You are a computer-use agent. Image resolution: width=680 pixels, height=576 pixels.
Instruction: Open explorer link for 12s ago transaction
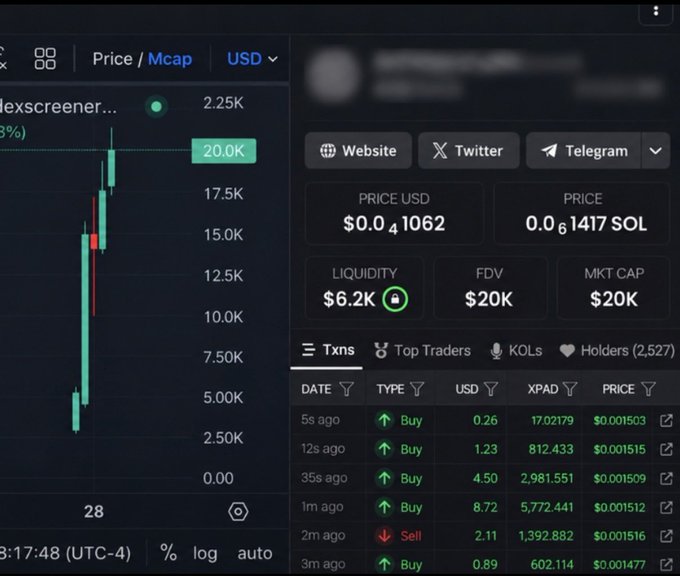tap(666, 449)
